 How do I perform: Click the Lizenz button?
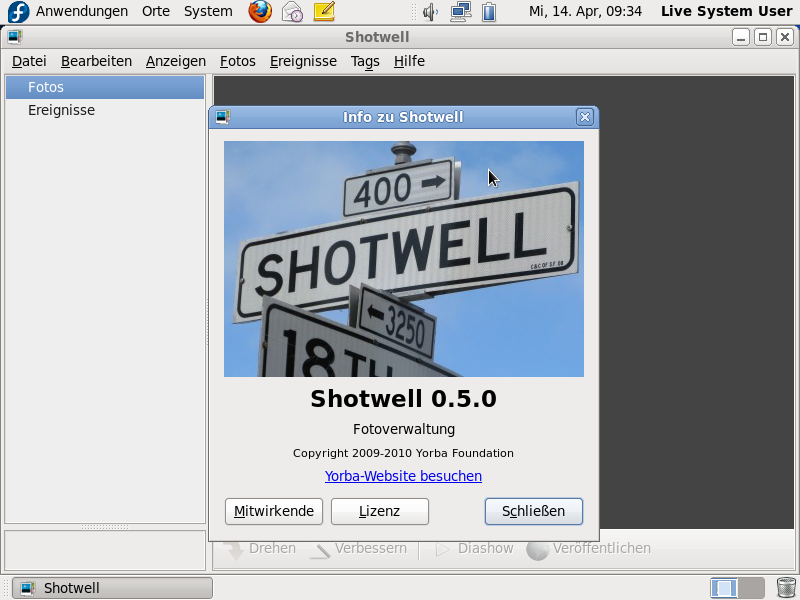click(380, 511)
